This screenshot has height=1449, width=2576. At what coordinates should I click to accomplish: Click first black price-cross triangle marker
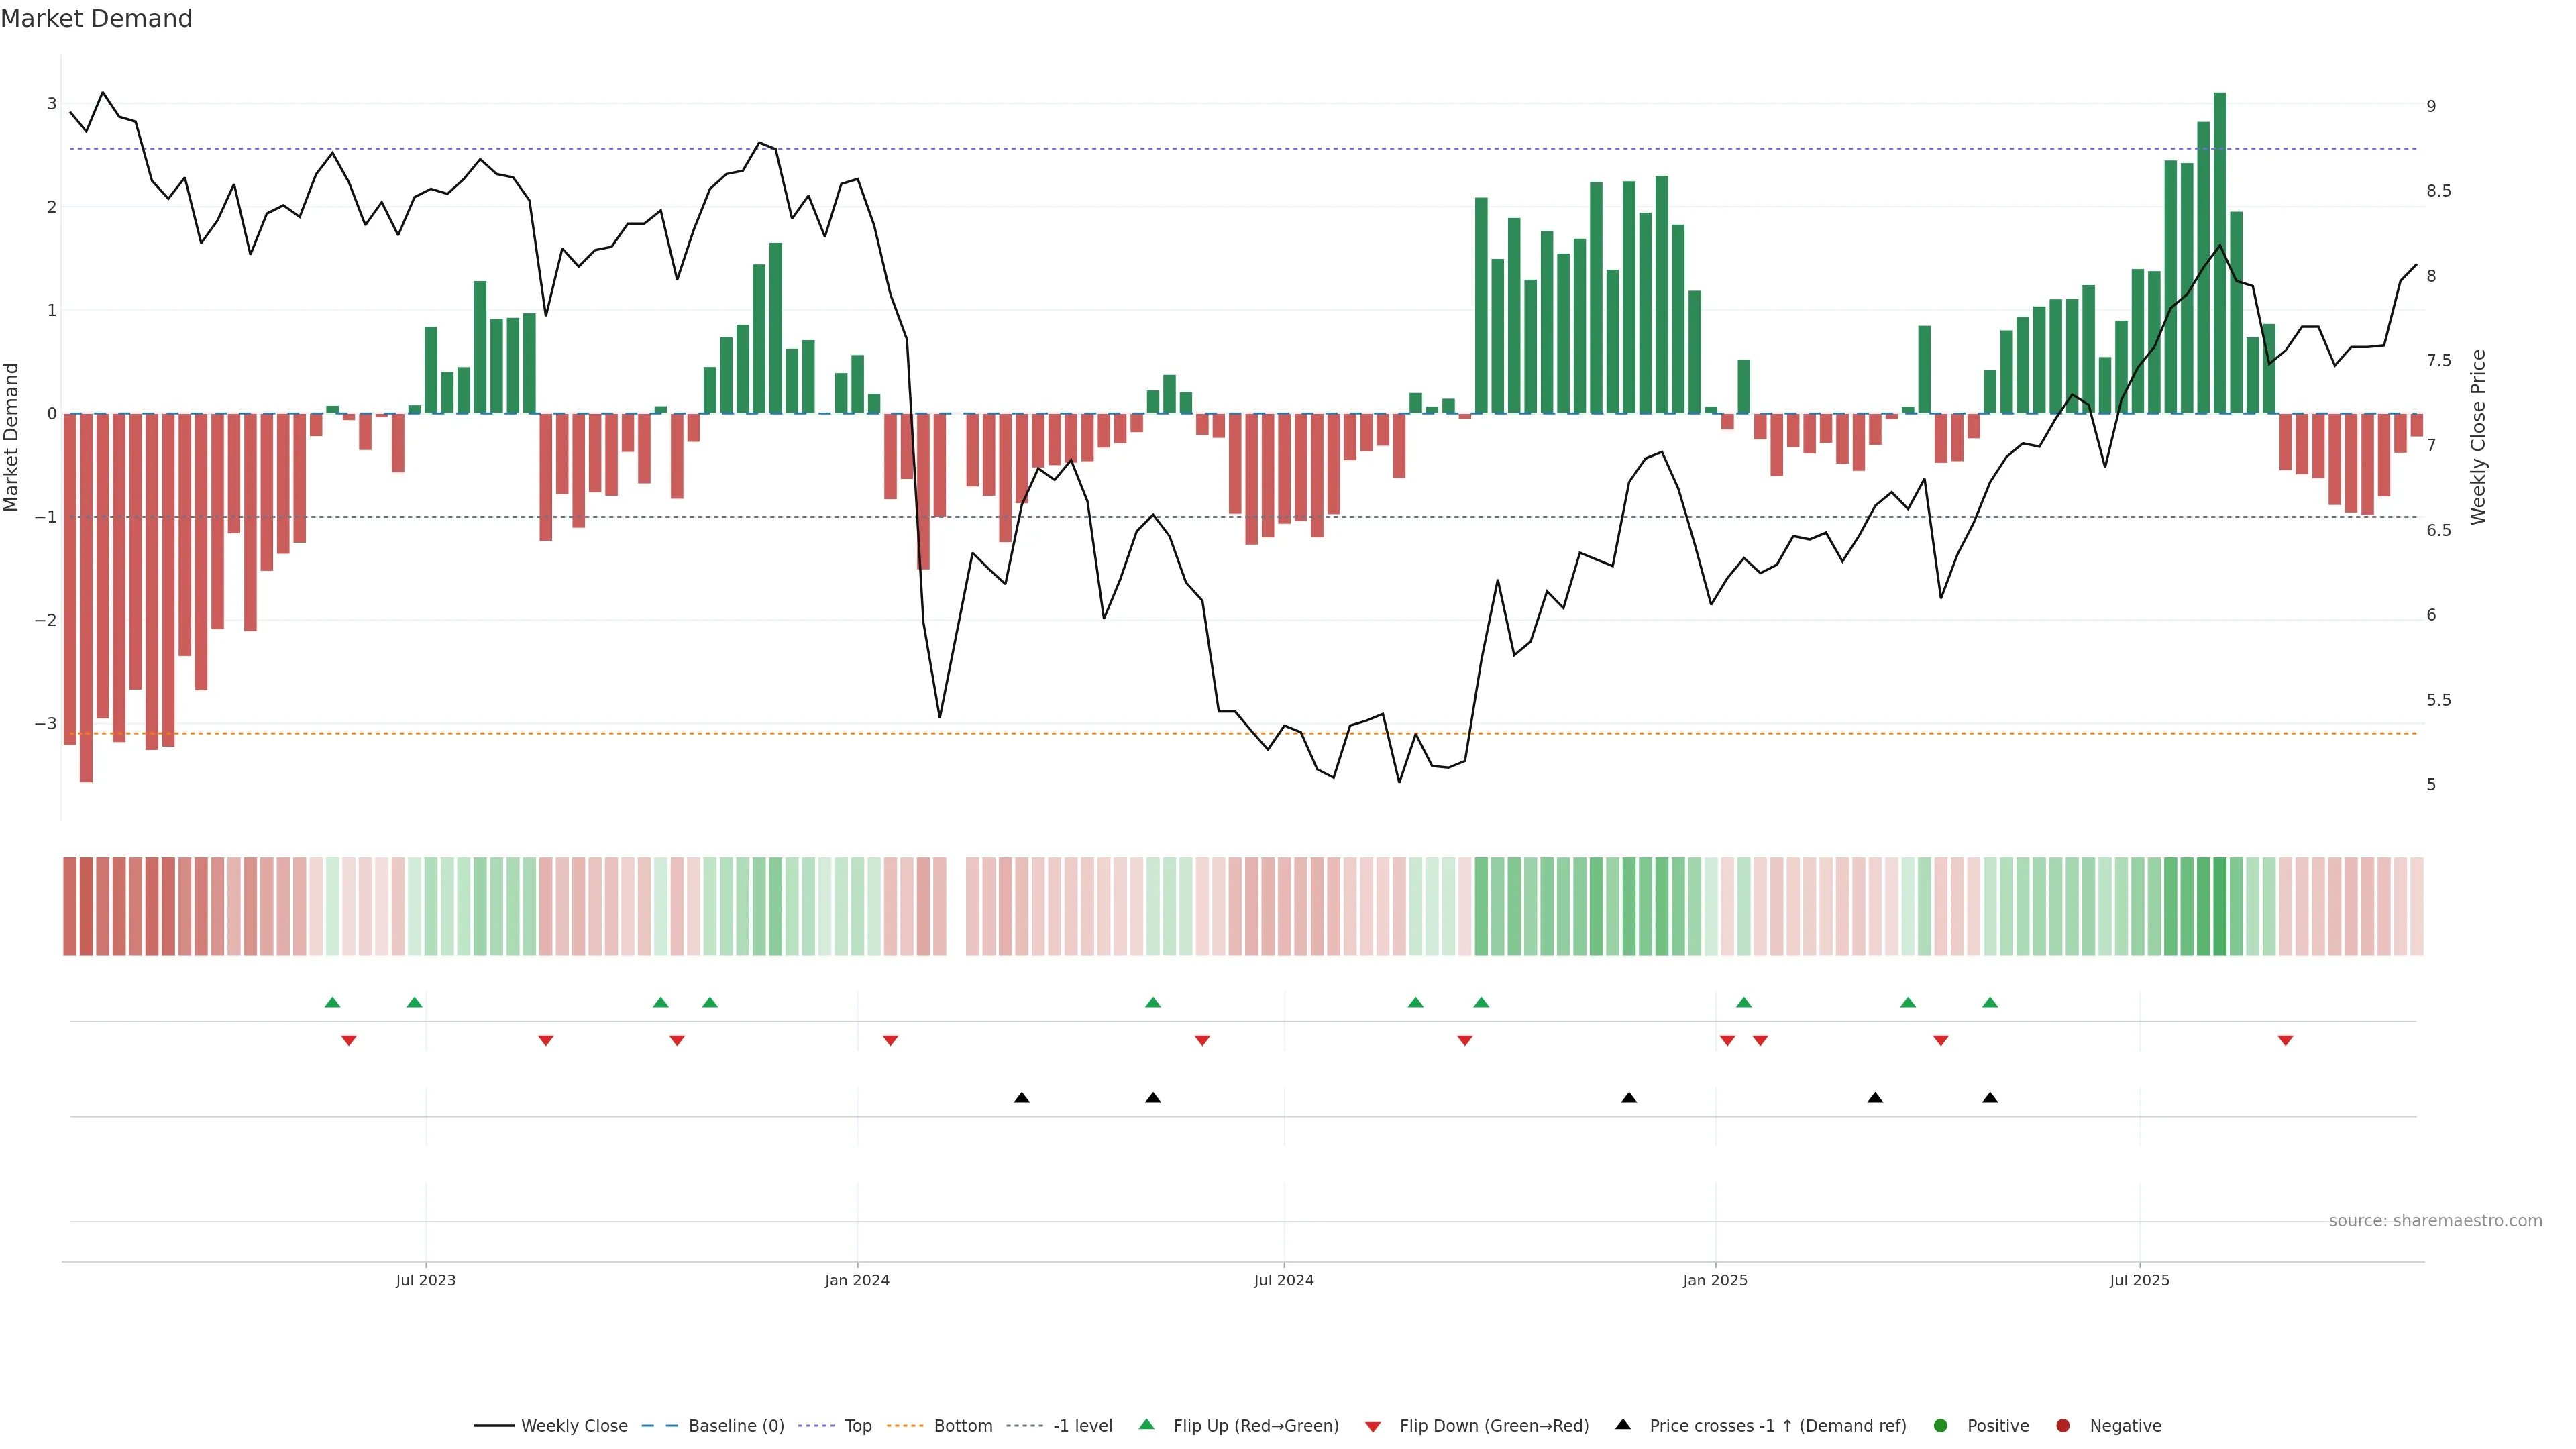click(x=1021, y=1098)
